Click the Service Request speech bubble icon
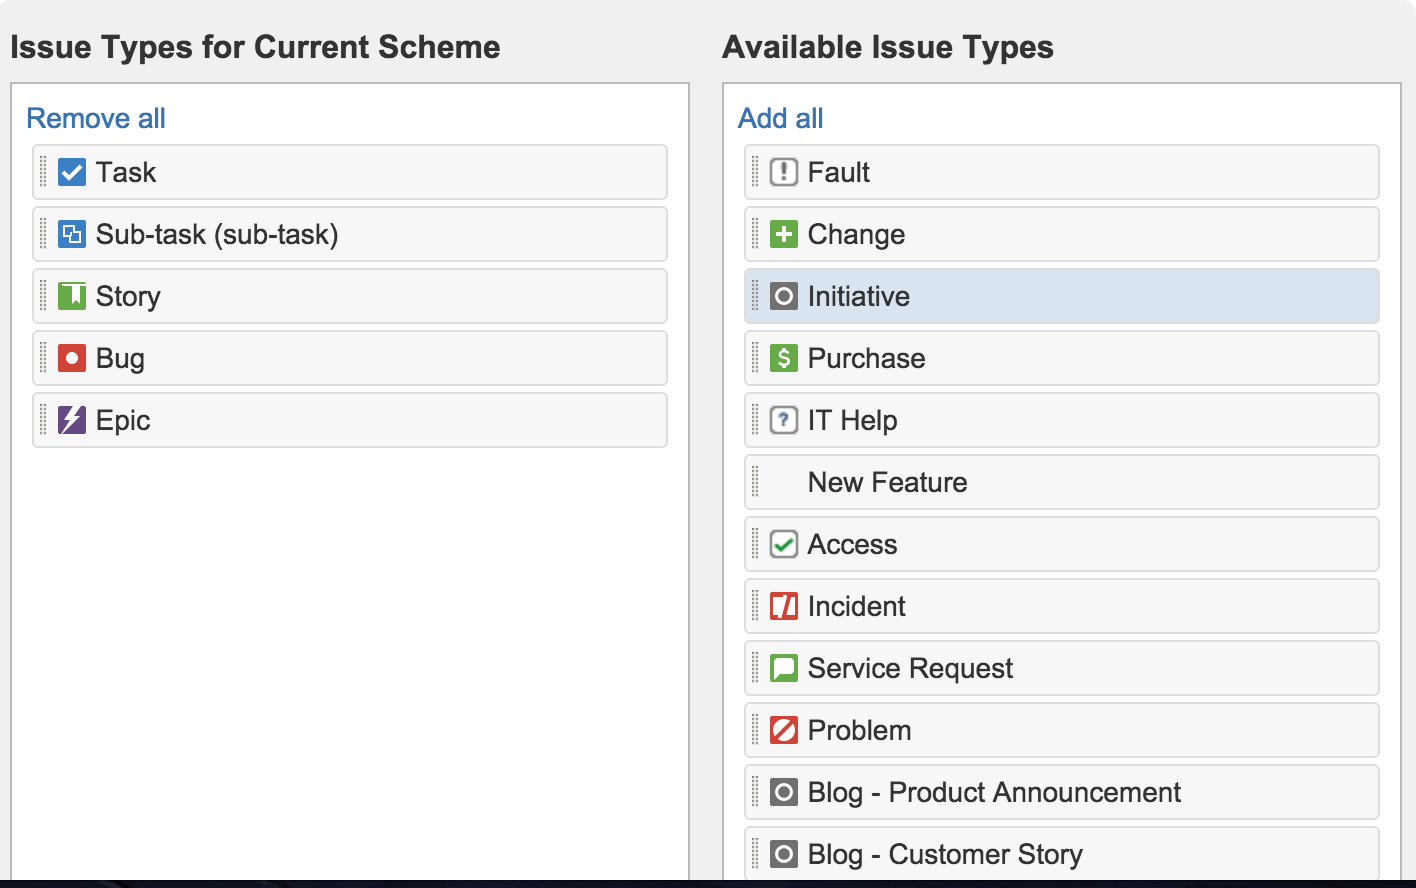The height and width of the screenshot is (888, 1416). coord(784,669)
